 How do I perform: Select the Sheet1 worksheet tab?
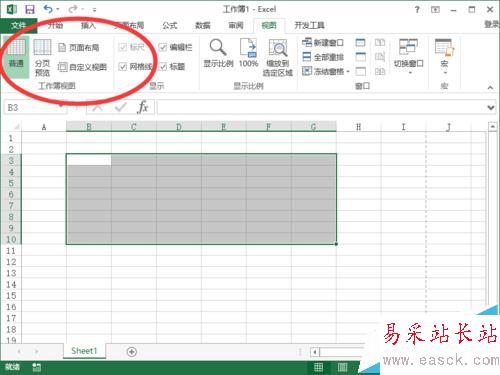coord(84,351)
